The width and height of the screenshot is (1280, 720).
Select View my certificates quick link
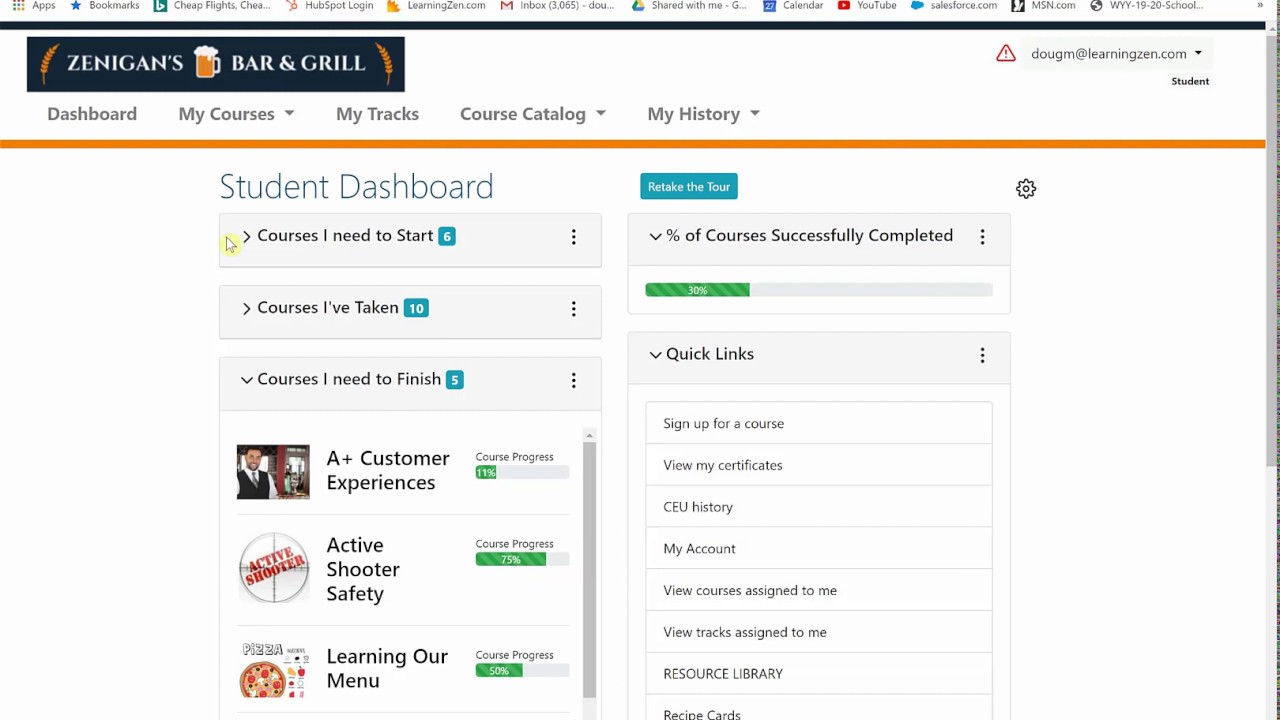(723, 465)
